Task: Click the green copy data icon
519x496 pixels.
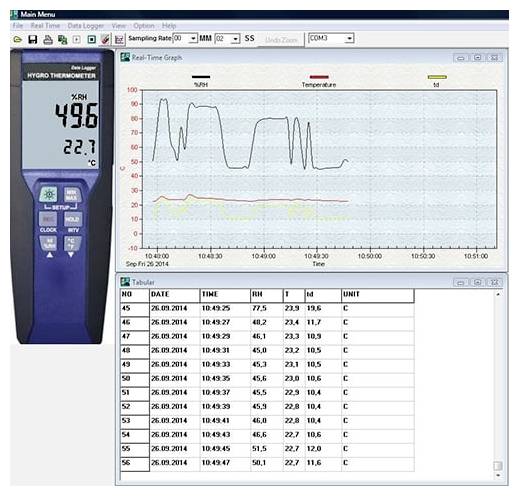Action: coord(62,40)
